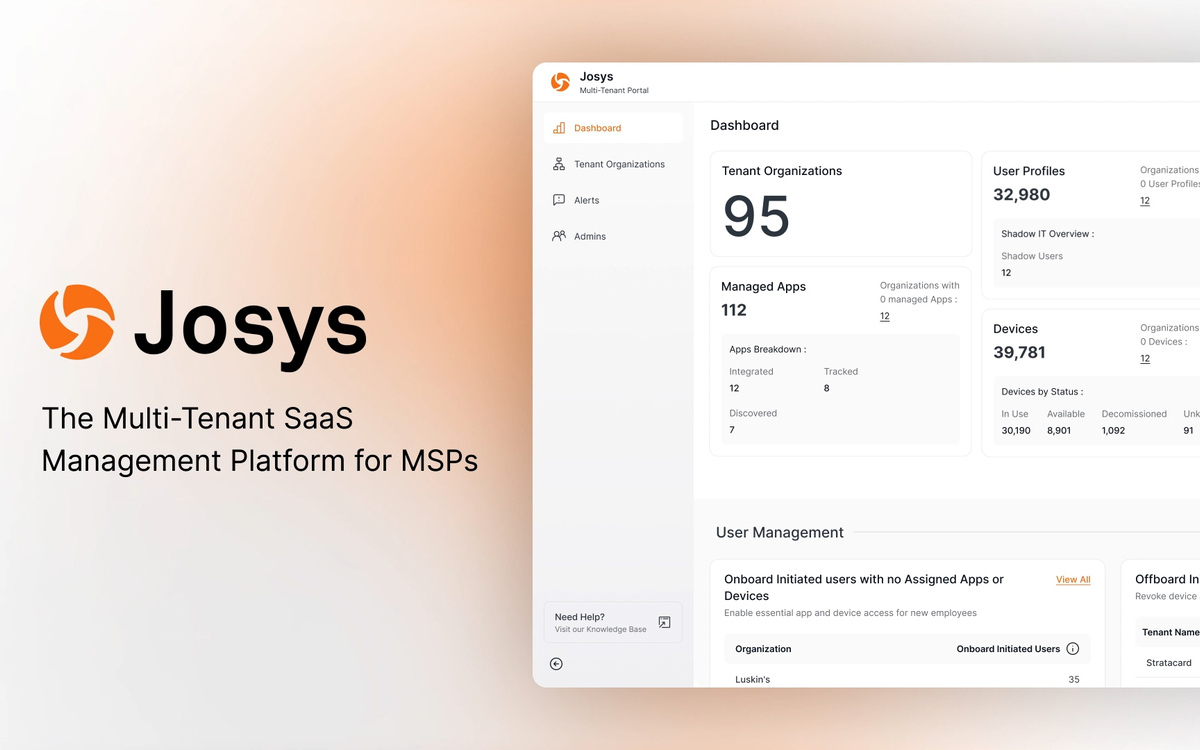Click the Multi-Tenant Portal subtitle
The width and height of the screenshot is (1200, 750).
point(614,91)
